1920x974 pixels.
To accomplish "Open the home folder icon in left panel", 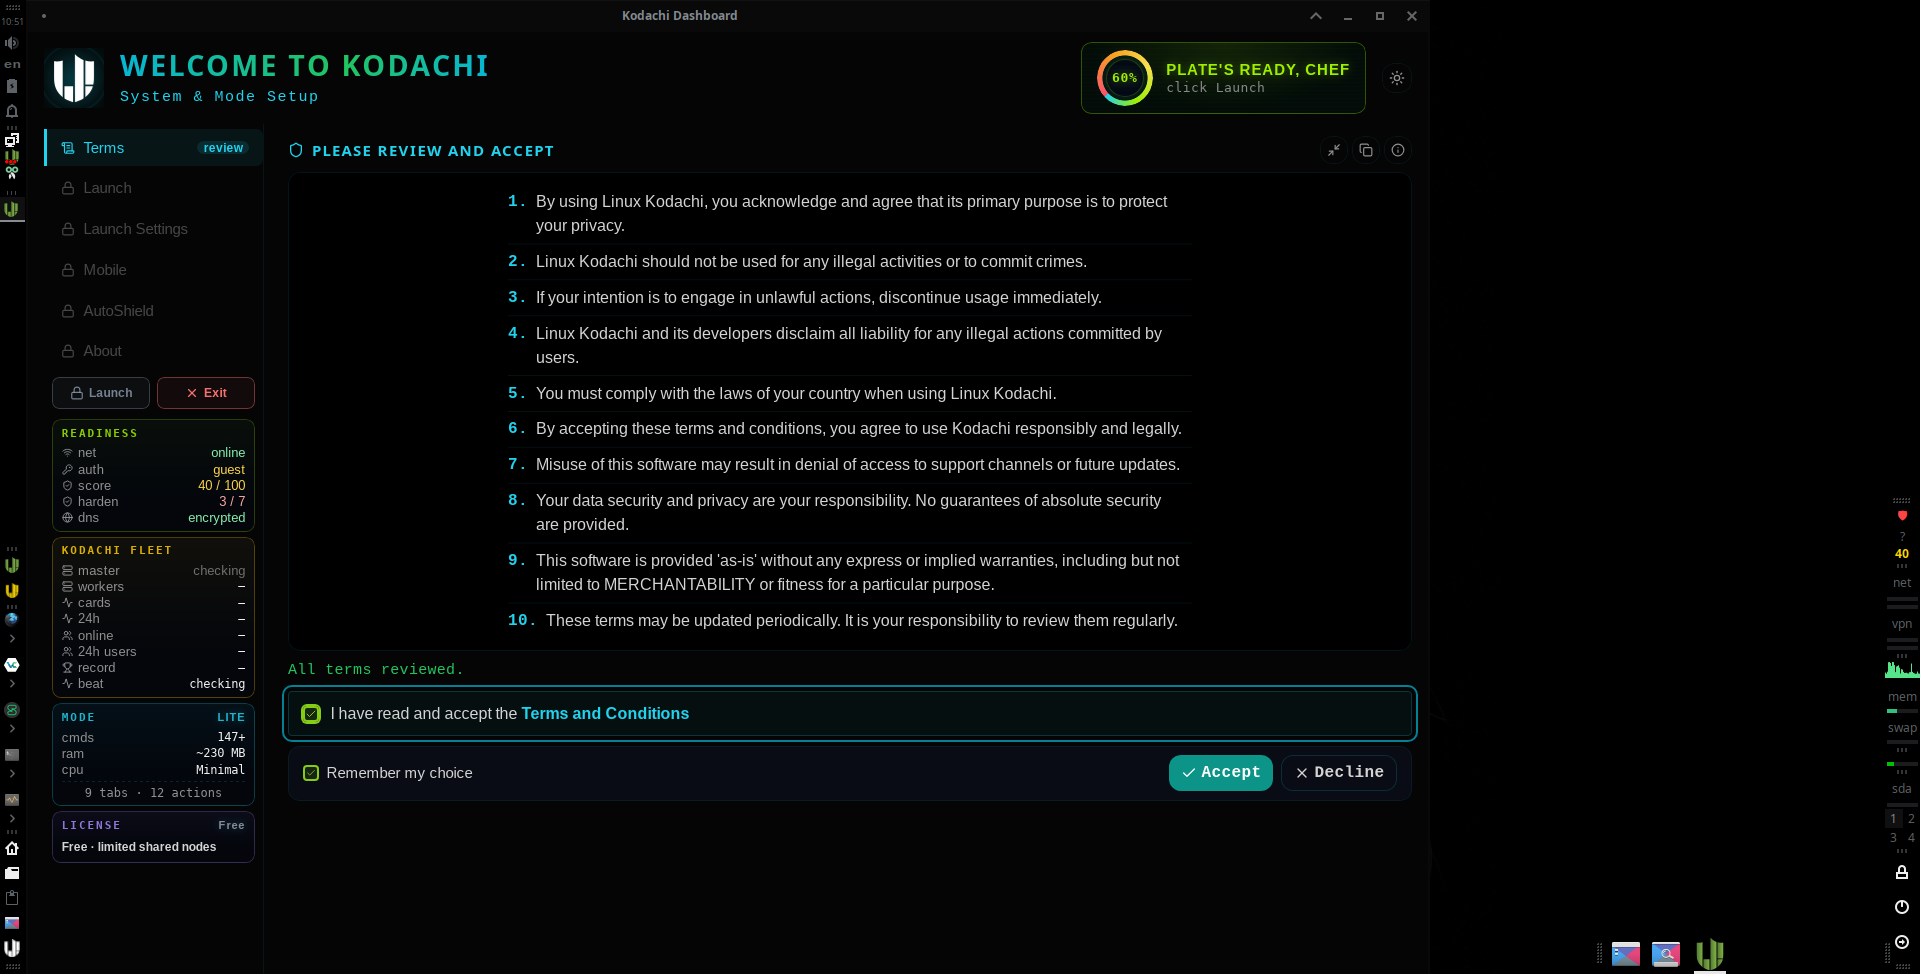I will click(12, 848).
